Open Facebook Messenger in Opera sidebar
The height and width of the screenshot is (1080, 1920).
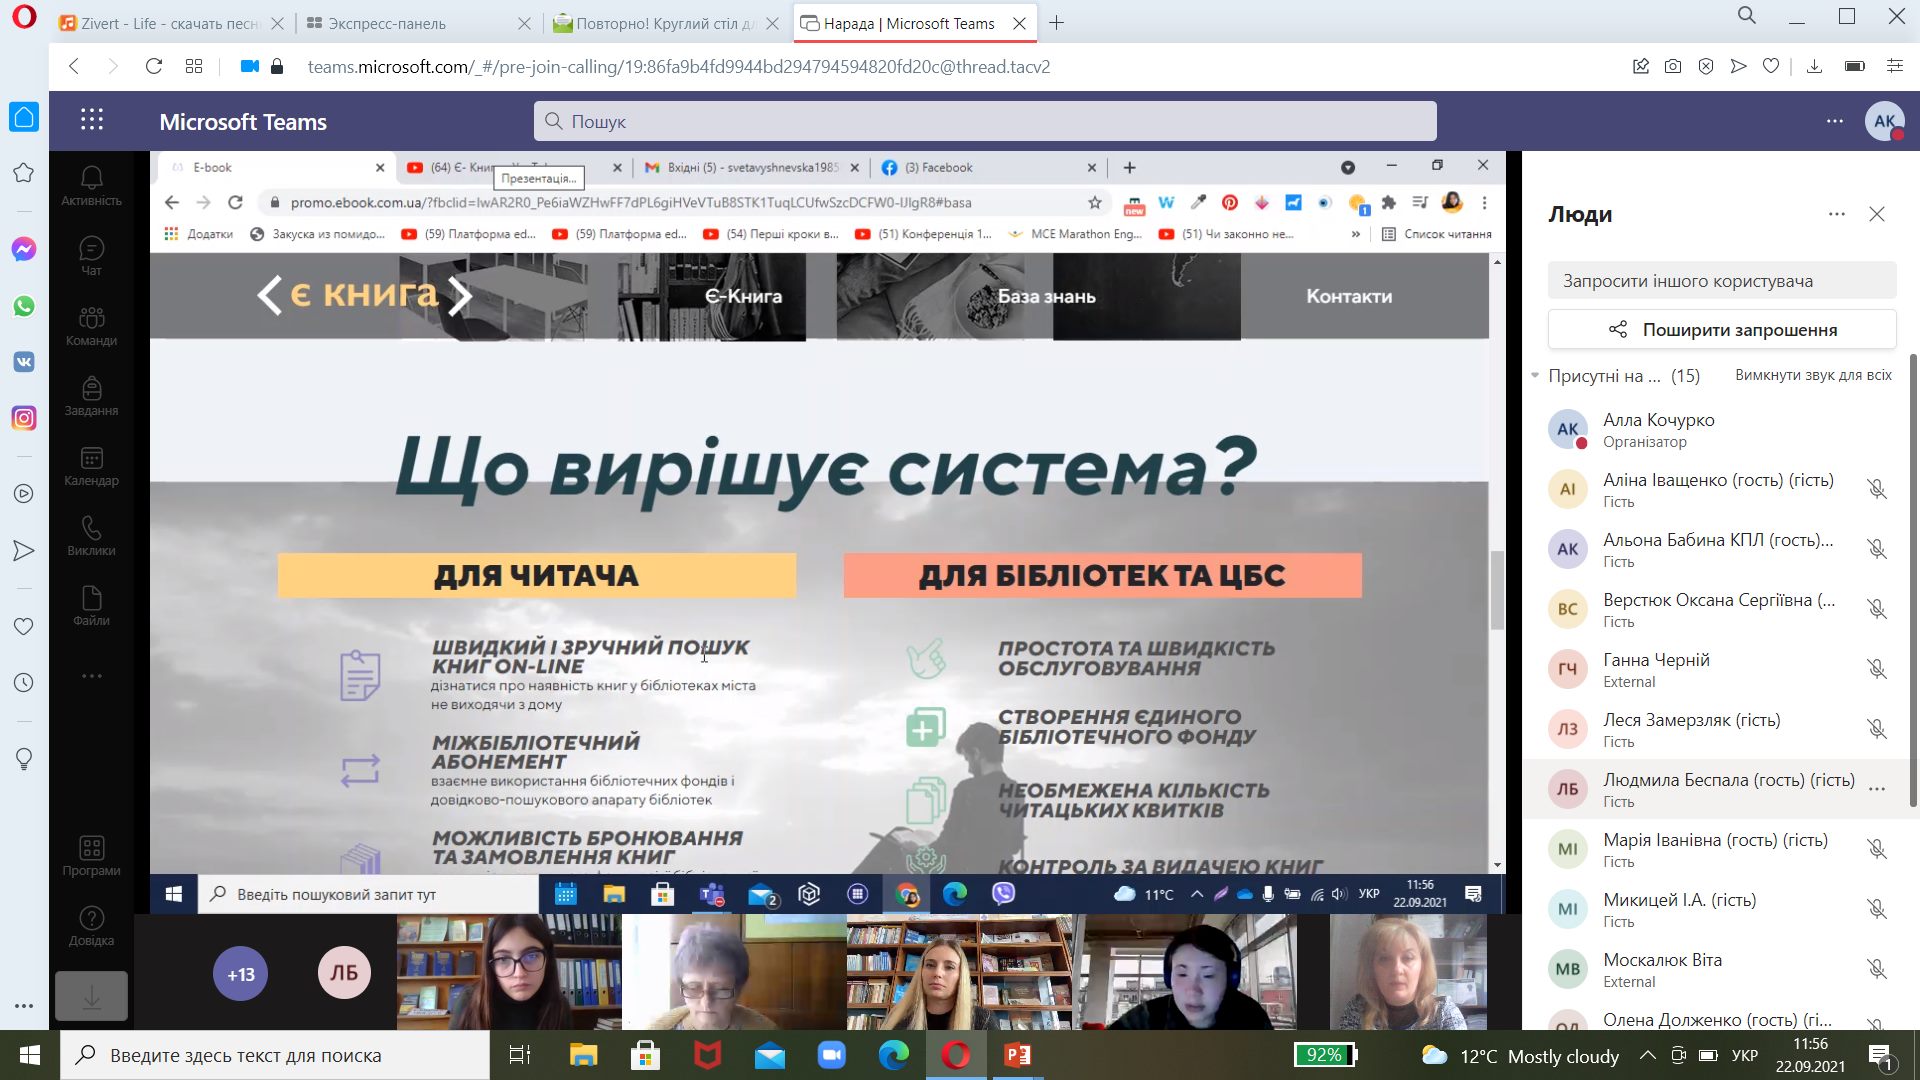(x=24, y=249)
